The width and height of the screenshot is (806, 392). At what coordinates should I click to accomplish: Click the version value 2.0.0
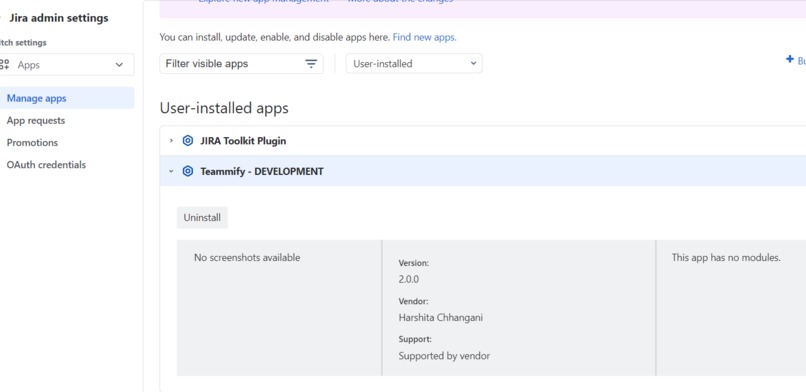(x=409, y=279)
